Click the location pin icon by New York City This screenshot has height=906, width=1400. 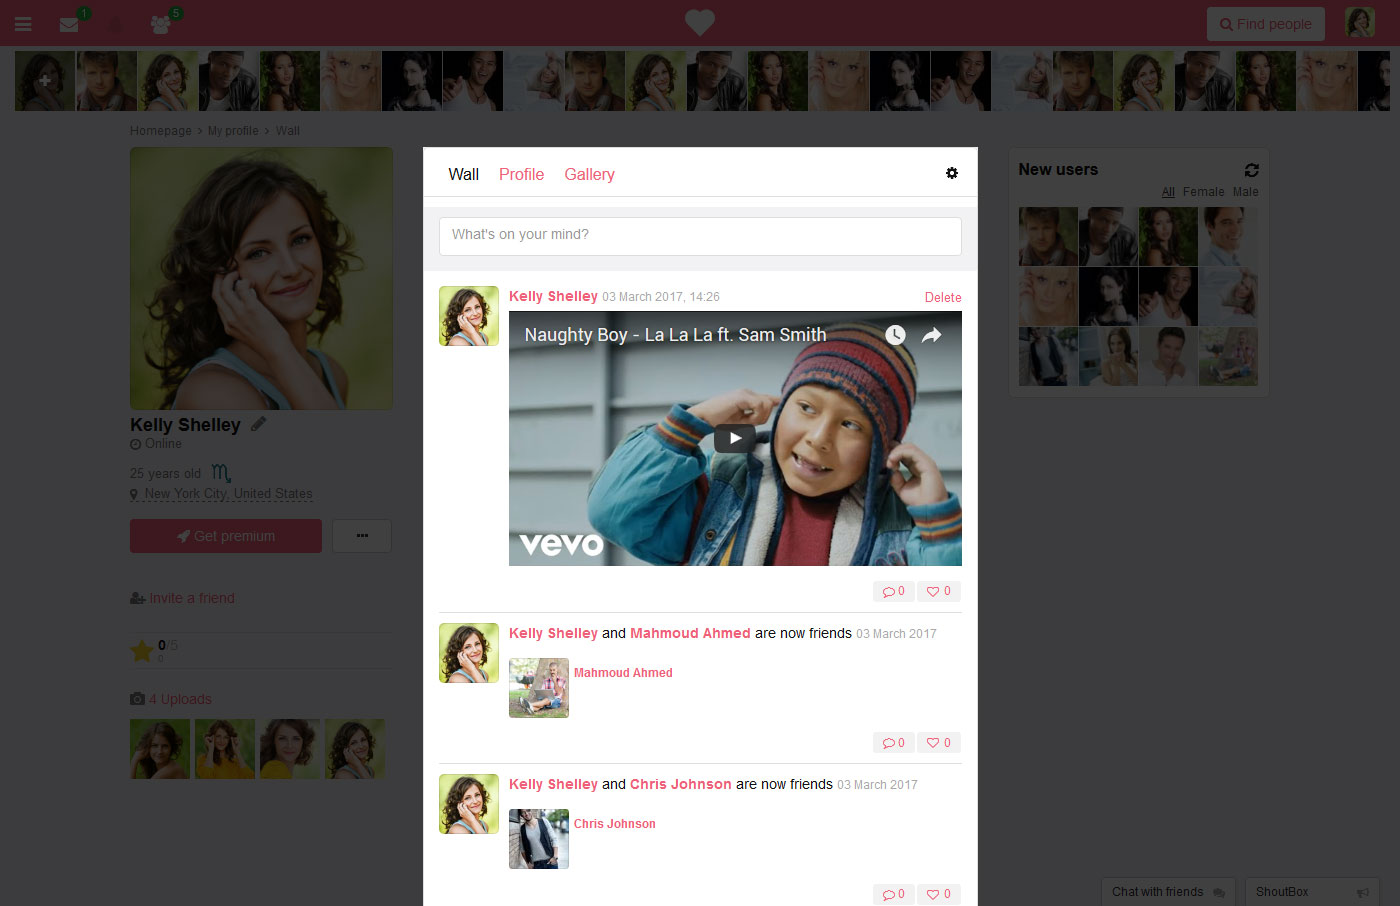point(134,495)
